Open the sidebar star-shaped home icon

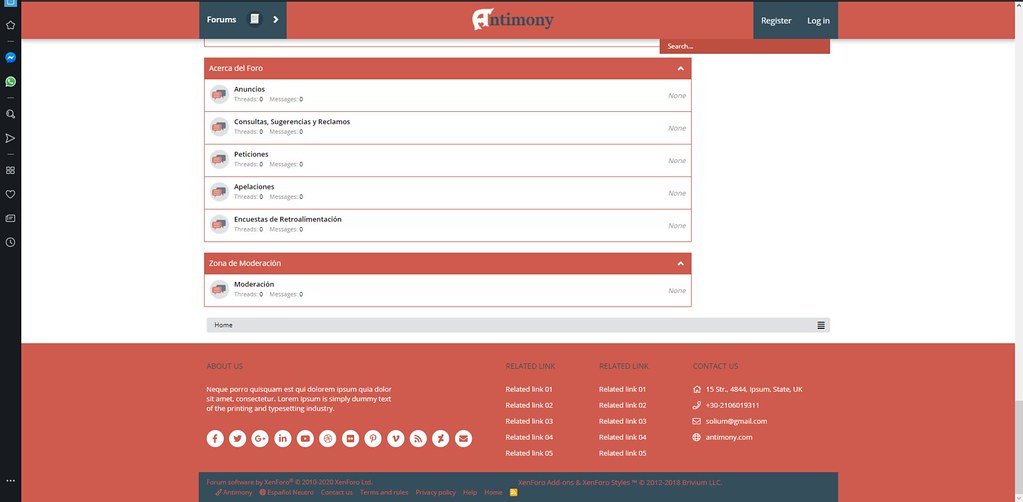coord(10,25)
